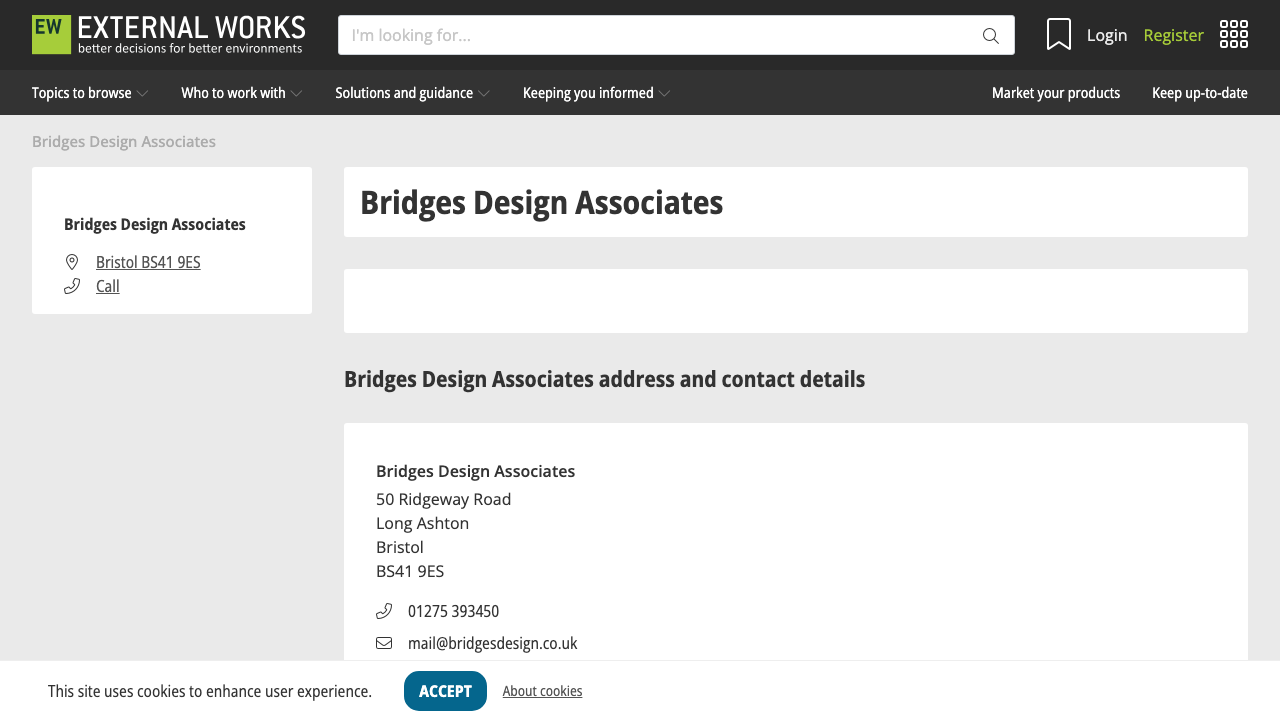Accept the cookies notice
Screen dimensions: 1280x720
(x=445, y=690)
